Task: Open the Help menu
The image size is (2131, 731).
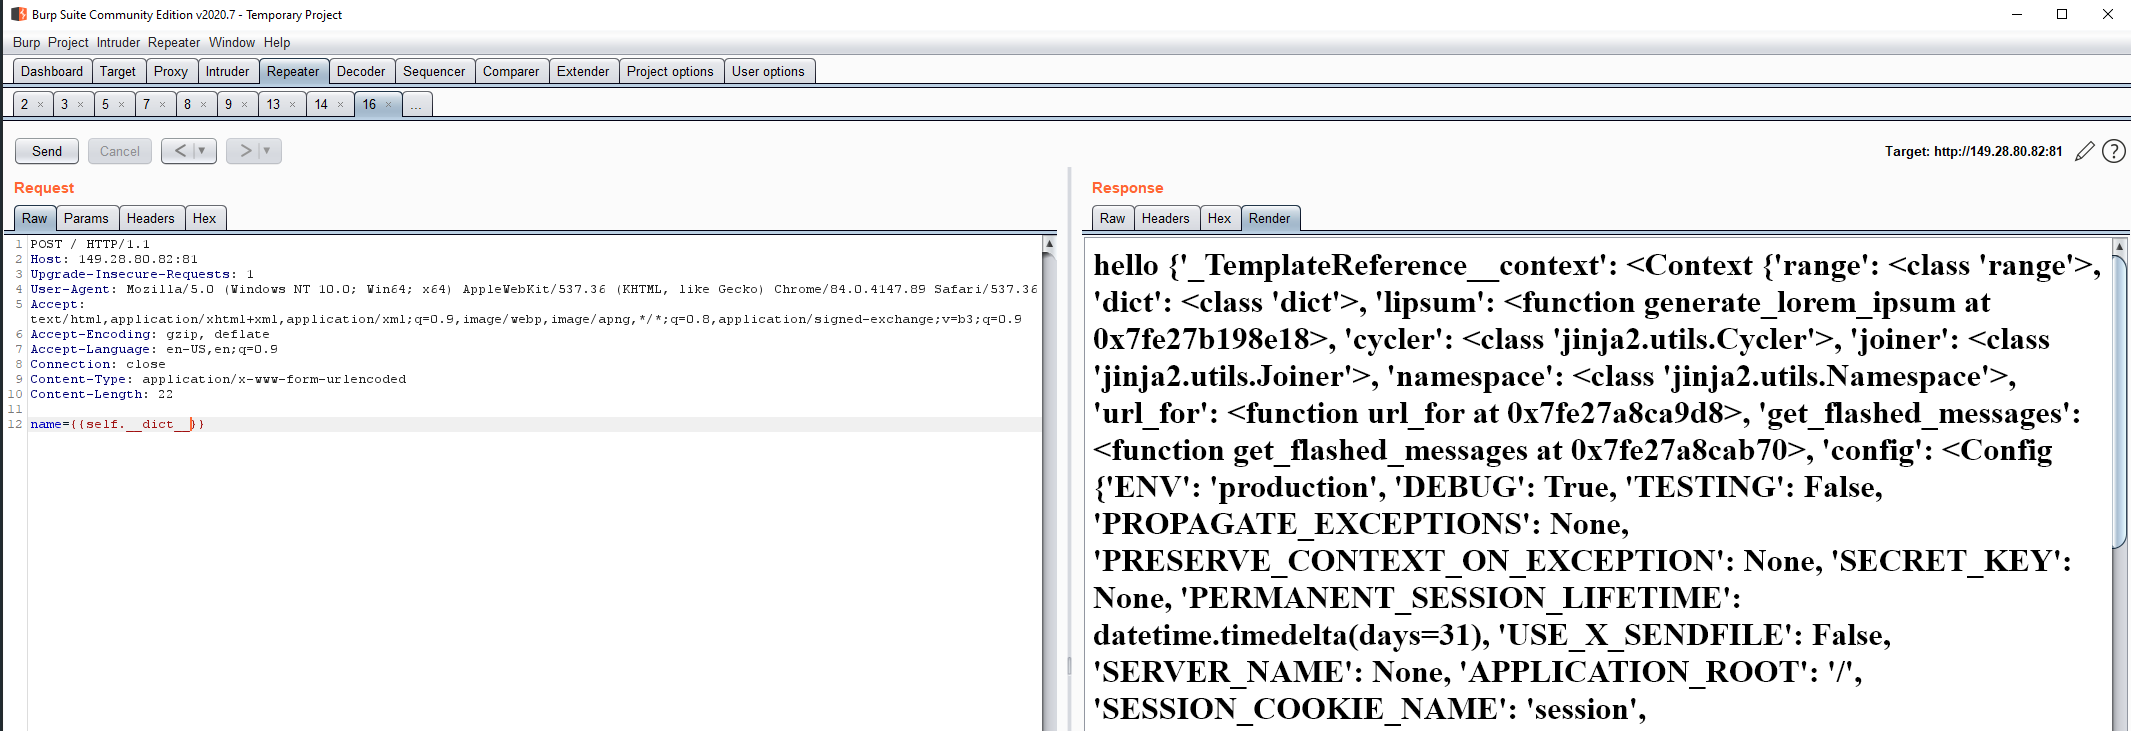Action: (x=277, y=42)
